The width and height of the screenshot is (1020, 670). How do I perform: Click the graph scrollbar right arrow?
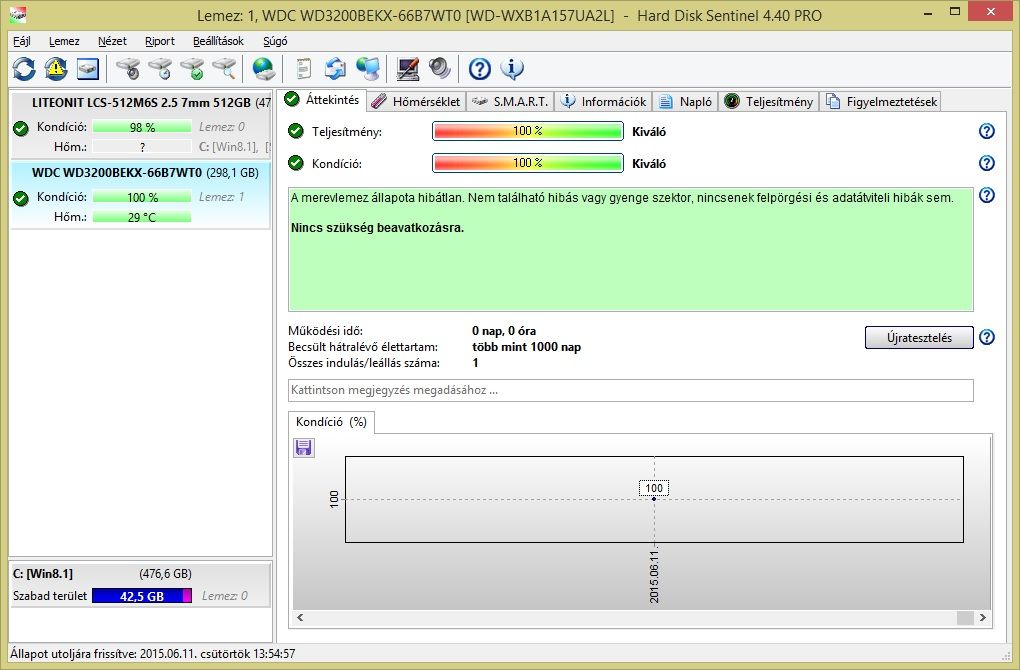click(982, 617)
